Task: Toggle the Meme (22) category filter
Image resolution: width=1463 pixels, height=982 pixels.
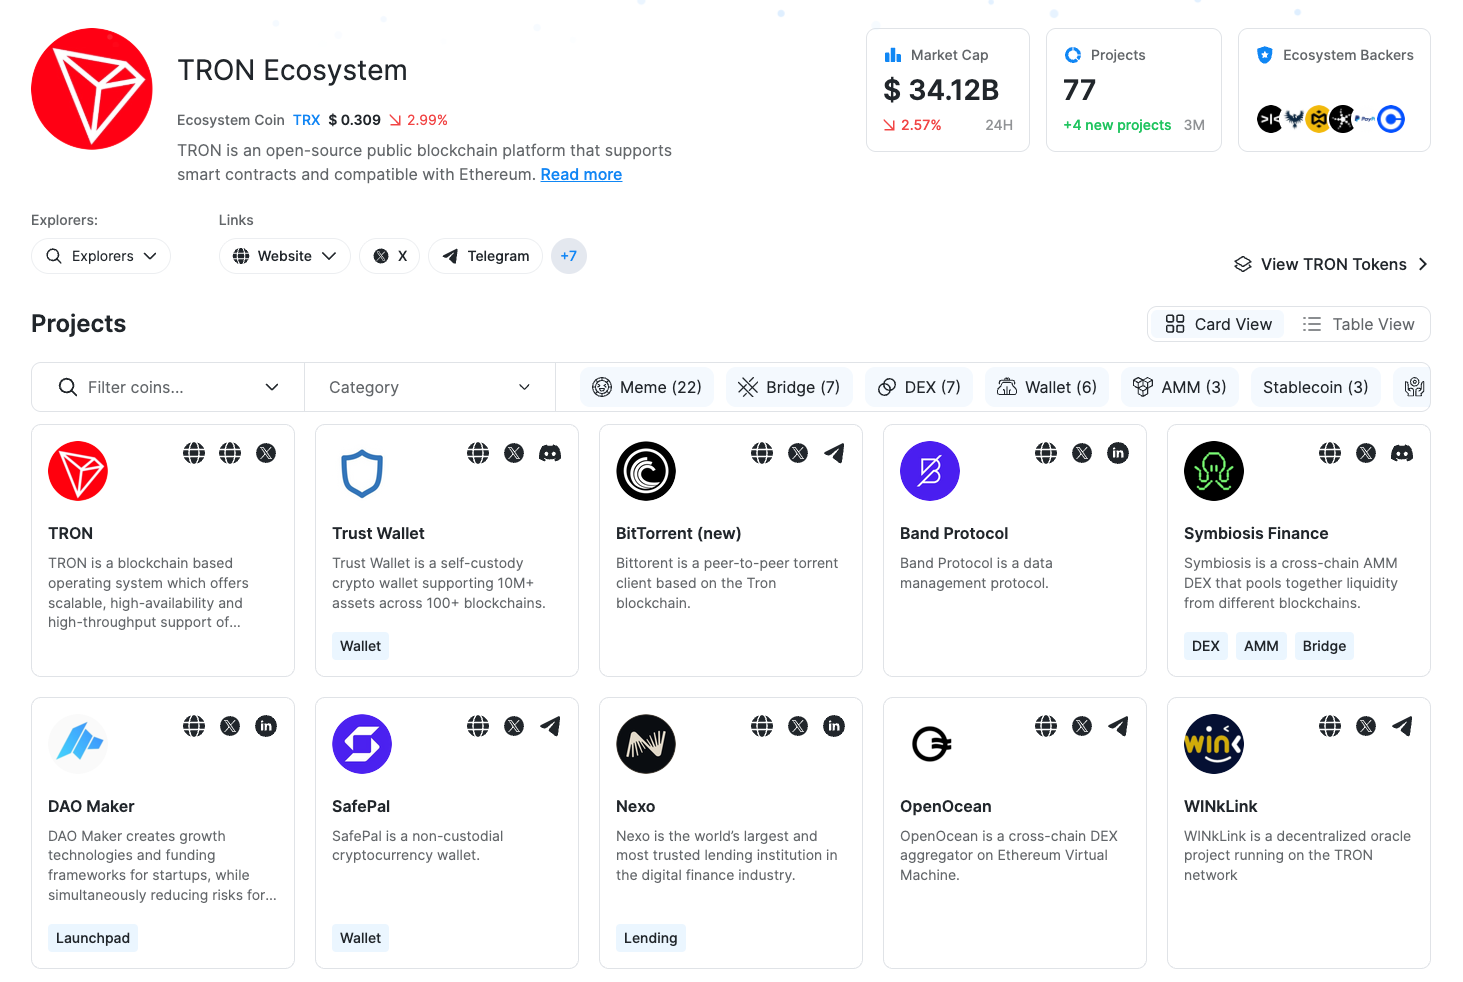Action: click(646, 387)
